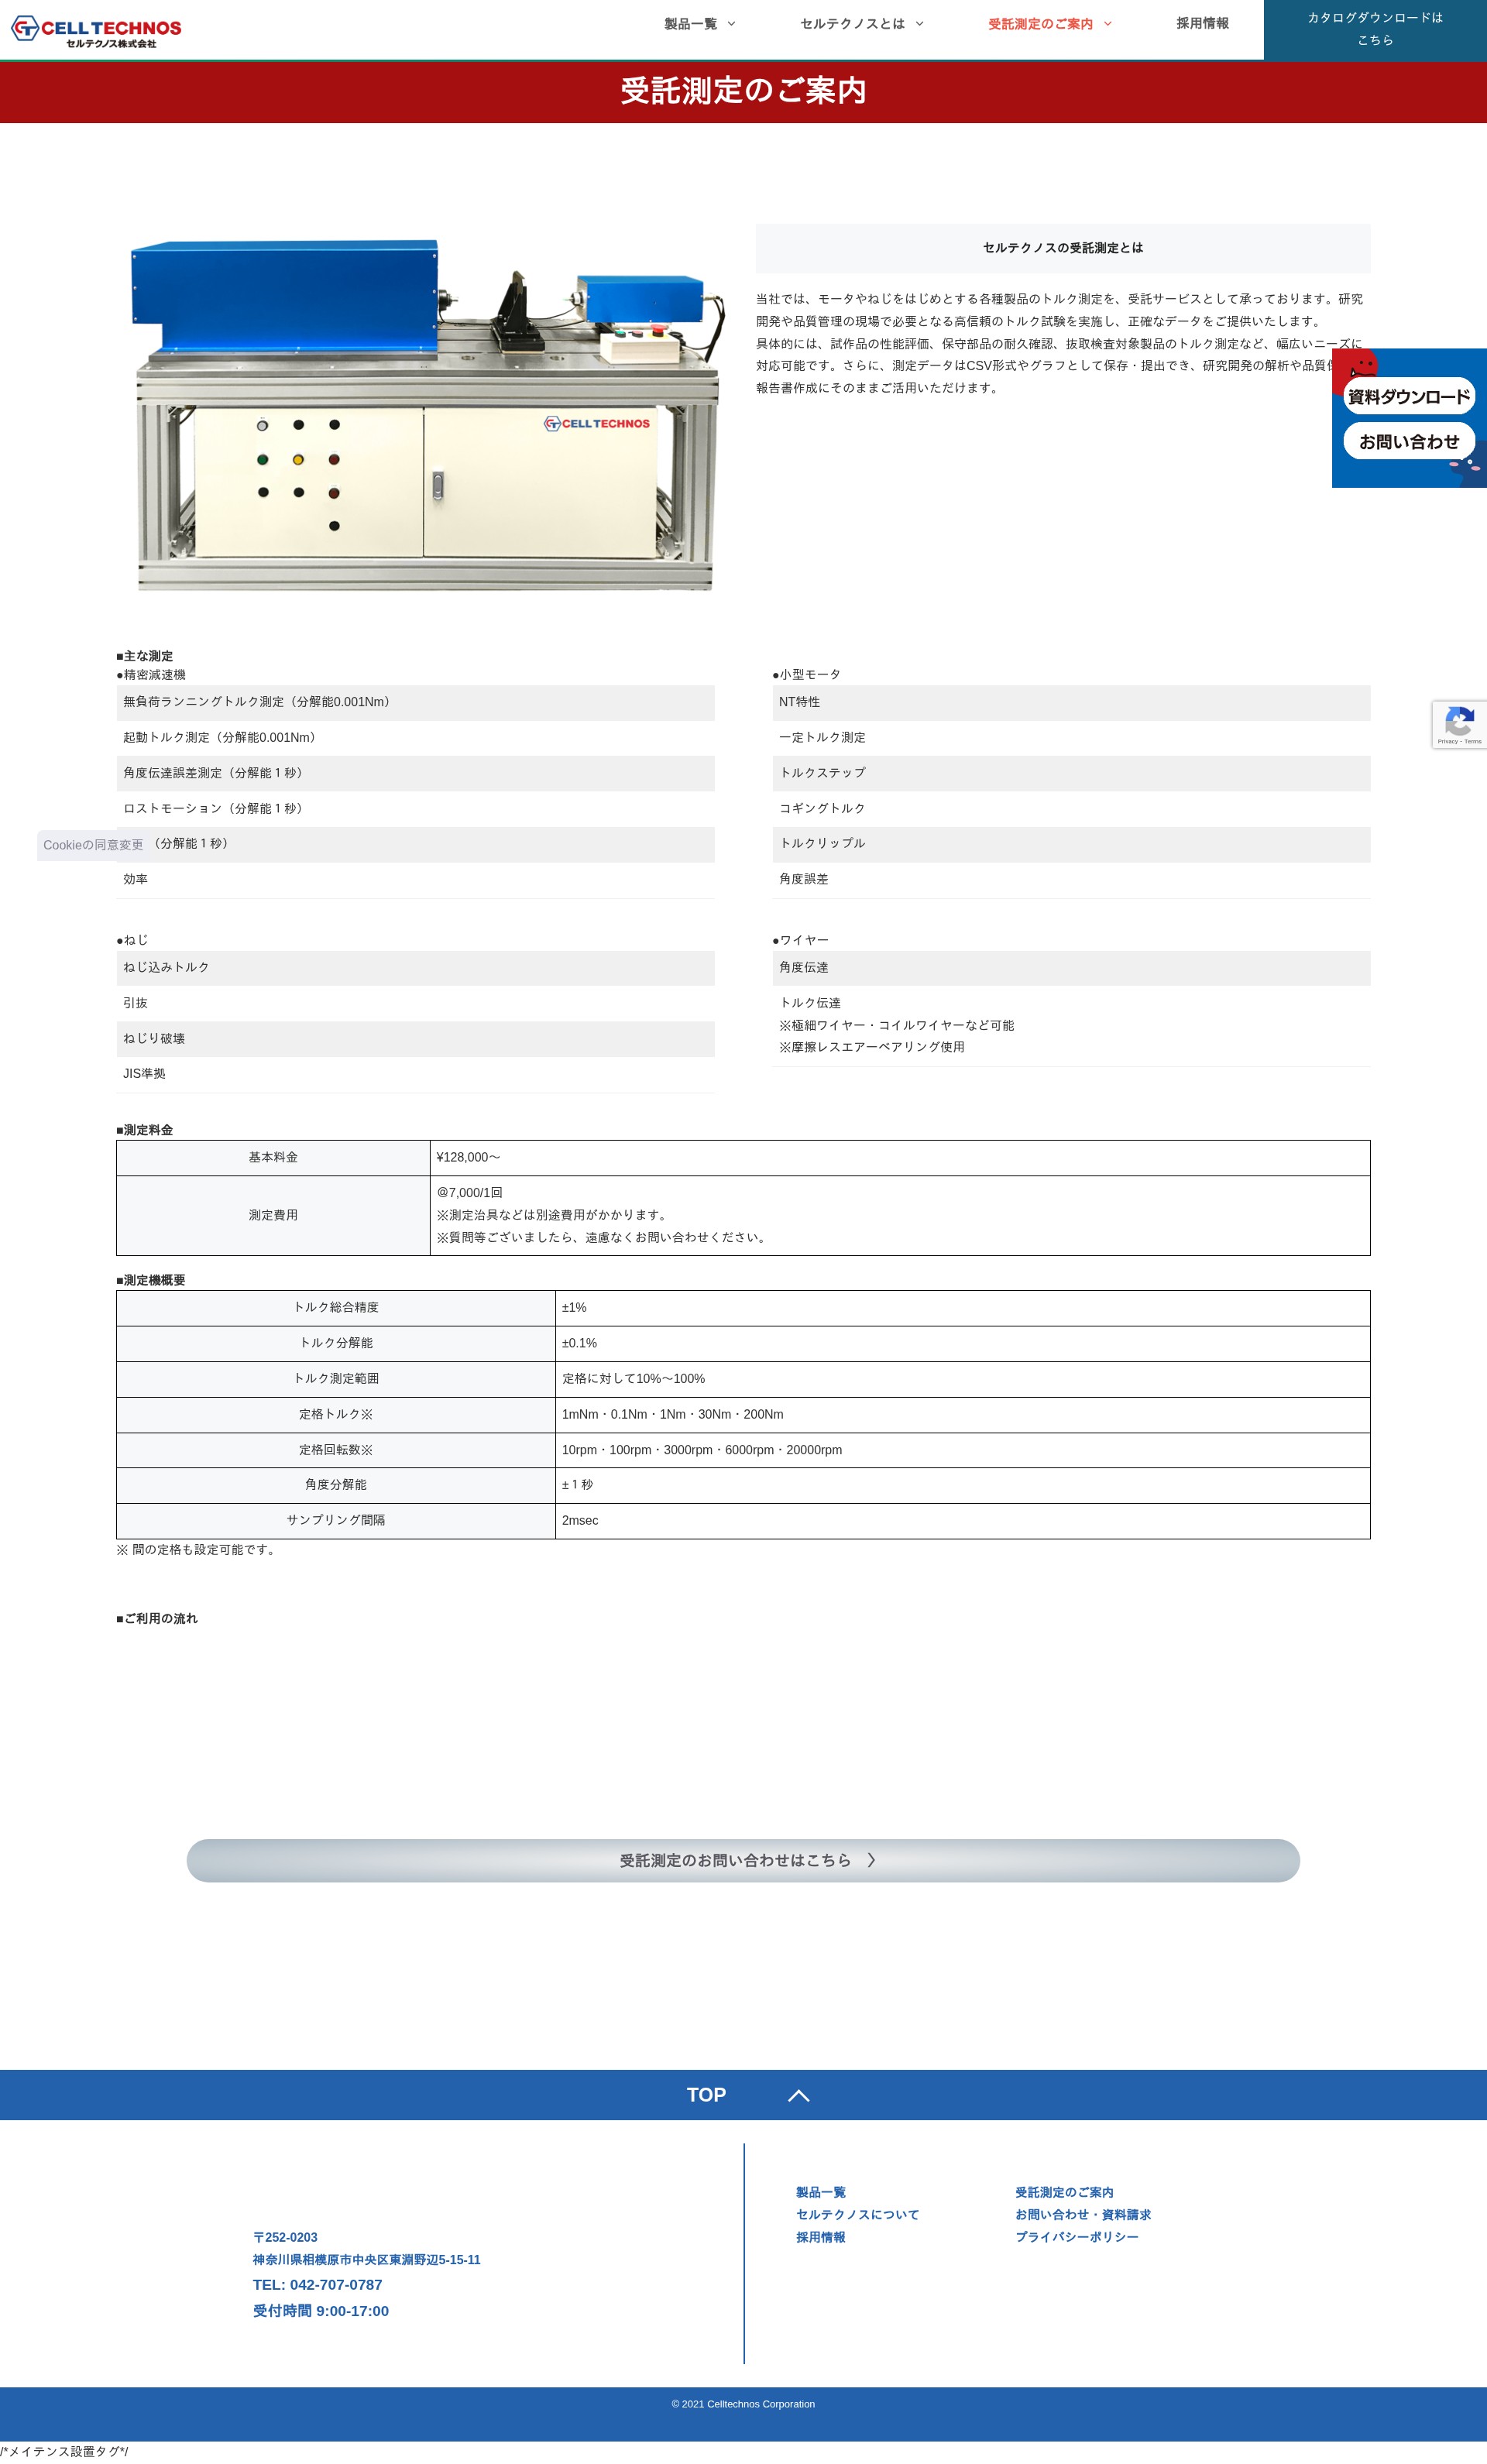Click the up chevron beside TOP
The height and width of the screenshot is (2464, 1487).
[798, 2095]
